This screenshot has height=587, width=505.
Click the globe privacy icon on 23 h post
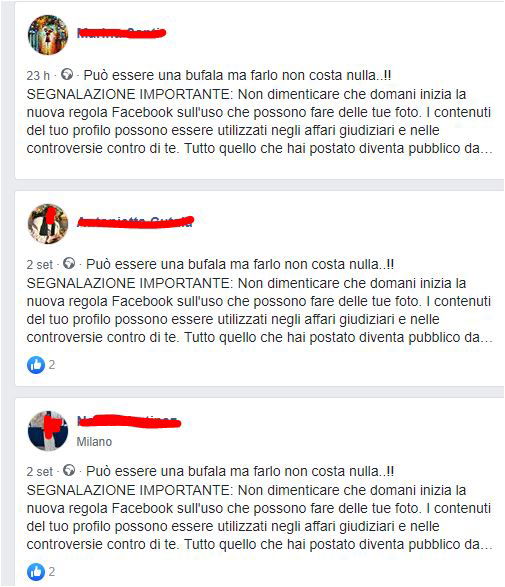pos(67,74)
